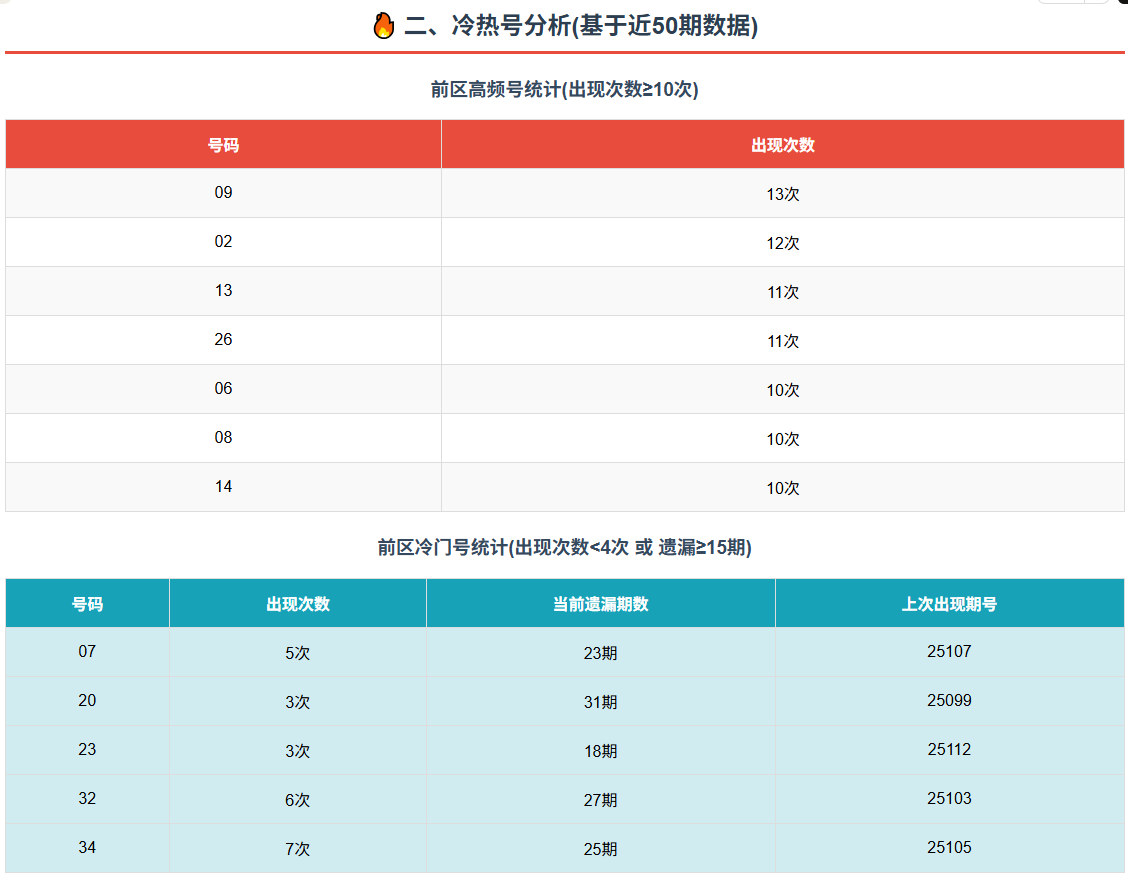Click period number 25112
The image size is (1128, 879).
click(x=949, y=750)
